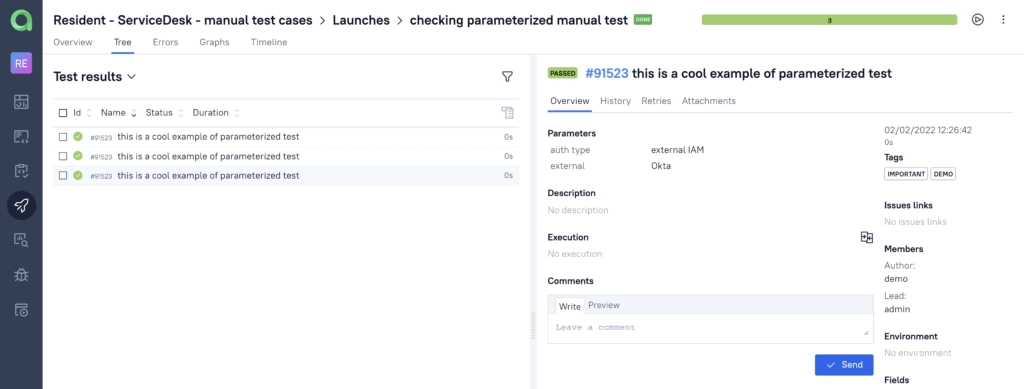Click the Allure TestOps logo
Screen dimensions: 1024x389
(x=21, y=21)
